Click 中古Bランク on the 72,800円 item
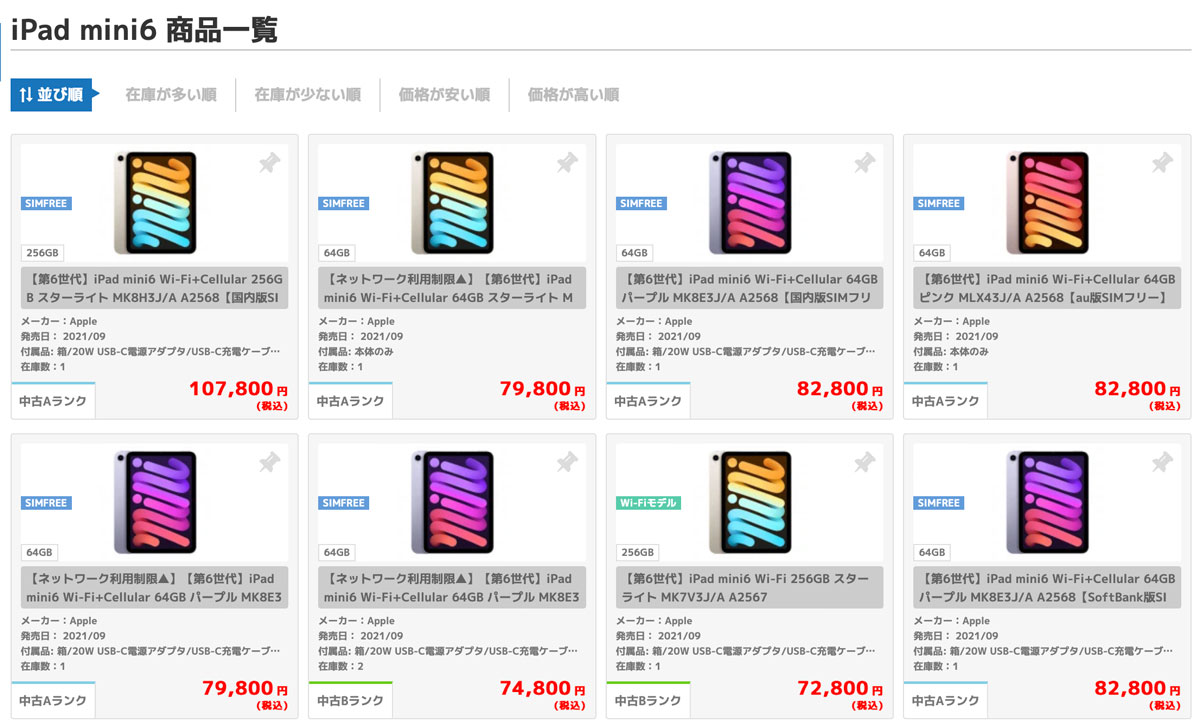Image resolution: width=1200 pixels, height=726 pixels. tap(648, 701)
